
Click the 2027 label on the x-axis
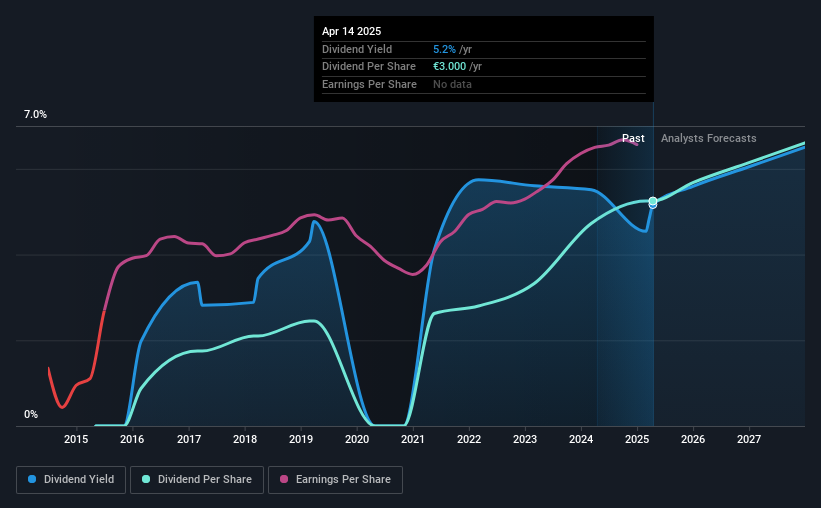749,439
